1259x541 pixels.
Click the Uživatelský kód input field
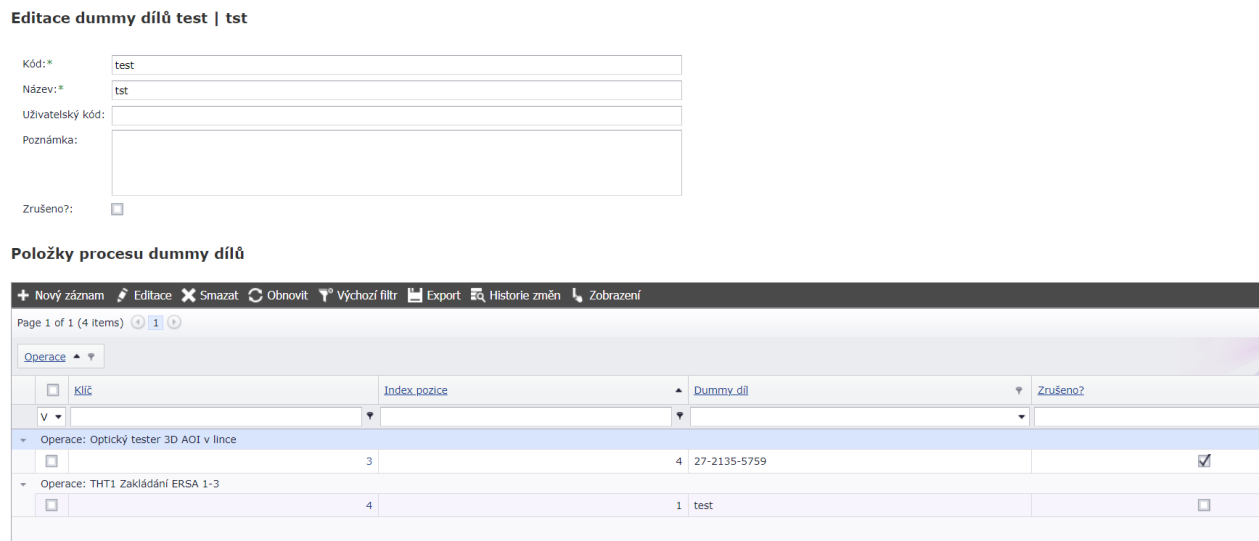click(x=396, y=116)
